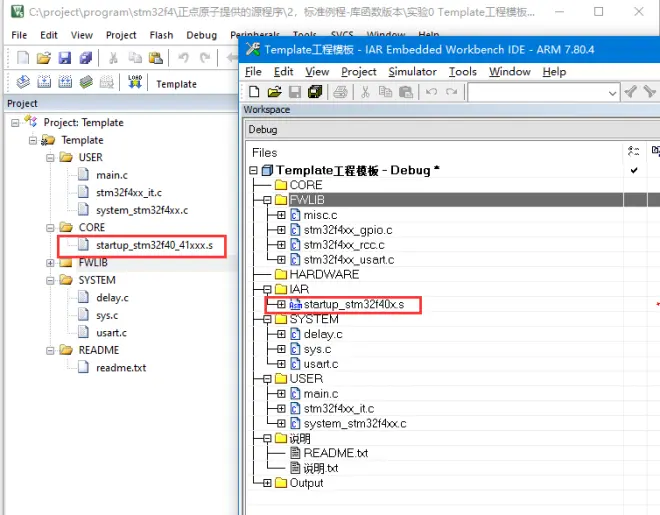Viewport: 660px width, 515px height.
Task: Select startup_stm32f40_41xxx.s in the CORE group
Action: pyautogui.click(x=154, y=245)
